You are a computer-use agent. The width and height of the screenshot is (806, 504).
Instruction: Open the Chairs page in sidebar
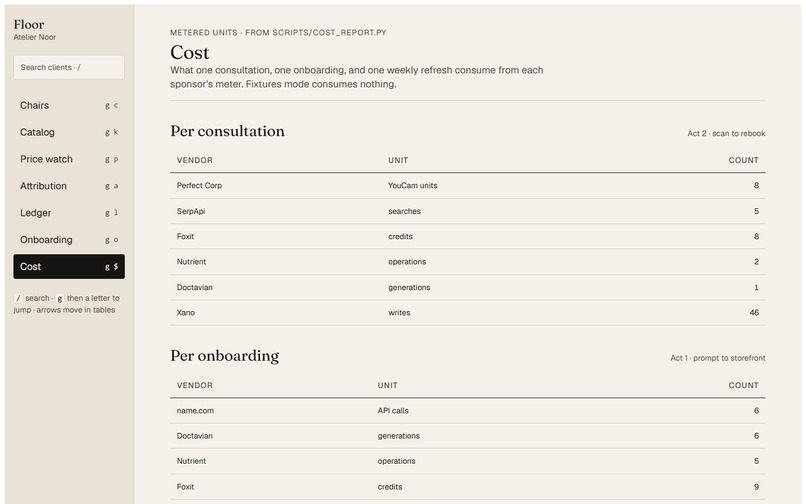(69, 105)
